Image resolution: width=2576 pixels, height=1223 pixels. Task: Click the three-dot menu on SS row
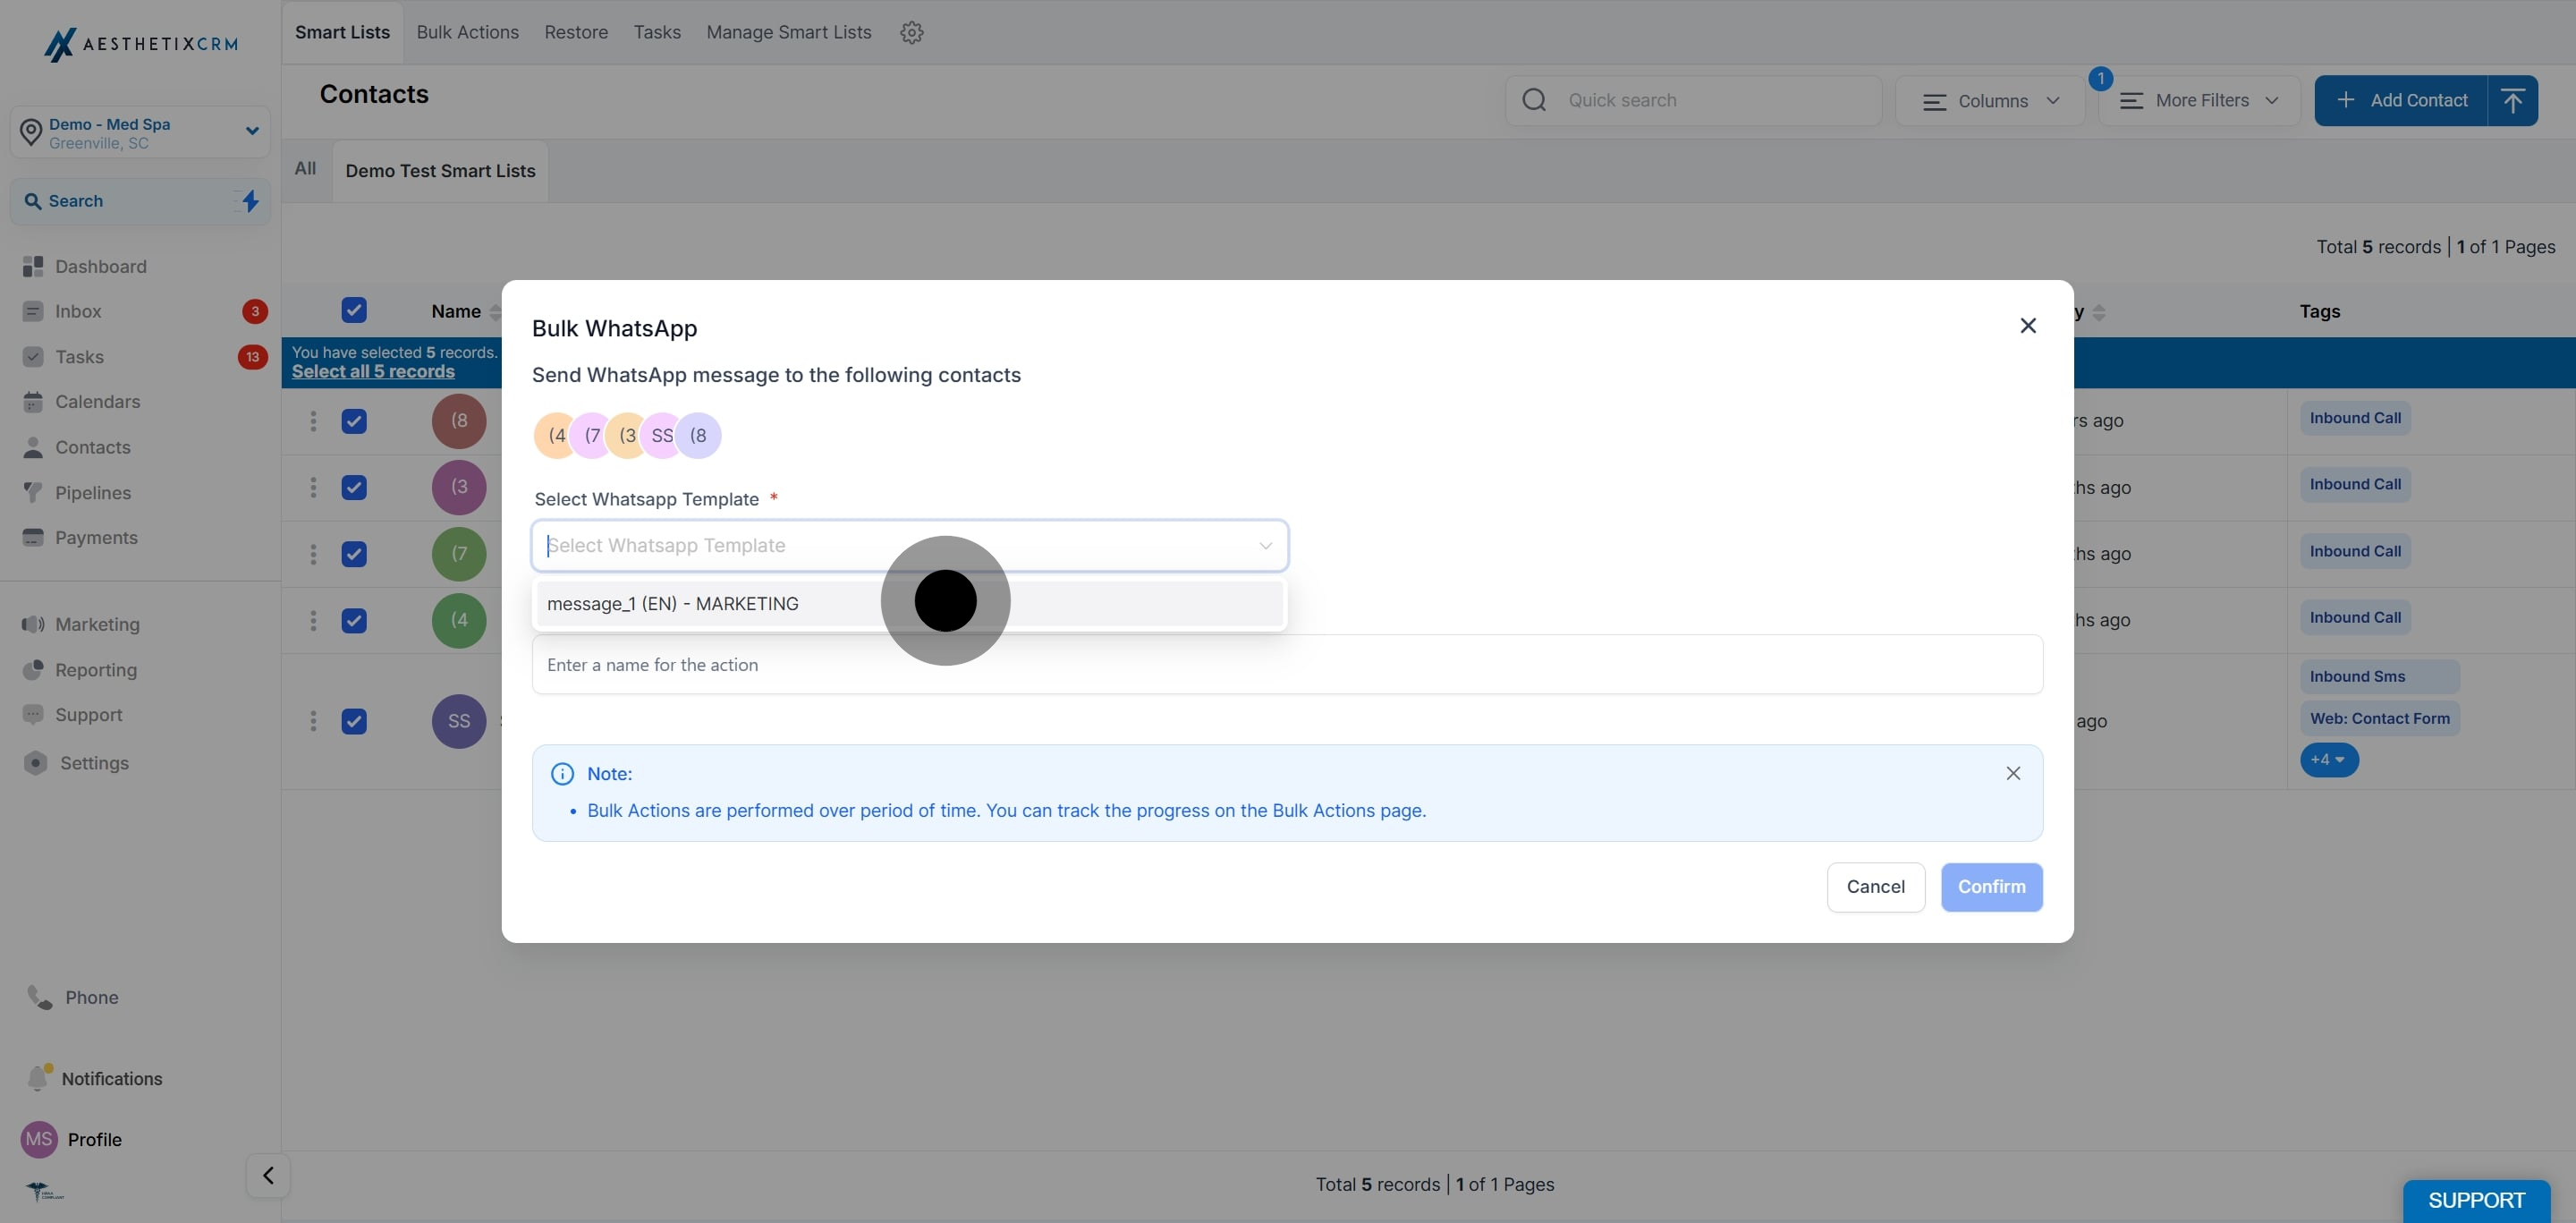tap(313, 721)
